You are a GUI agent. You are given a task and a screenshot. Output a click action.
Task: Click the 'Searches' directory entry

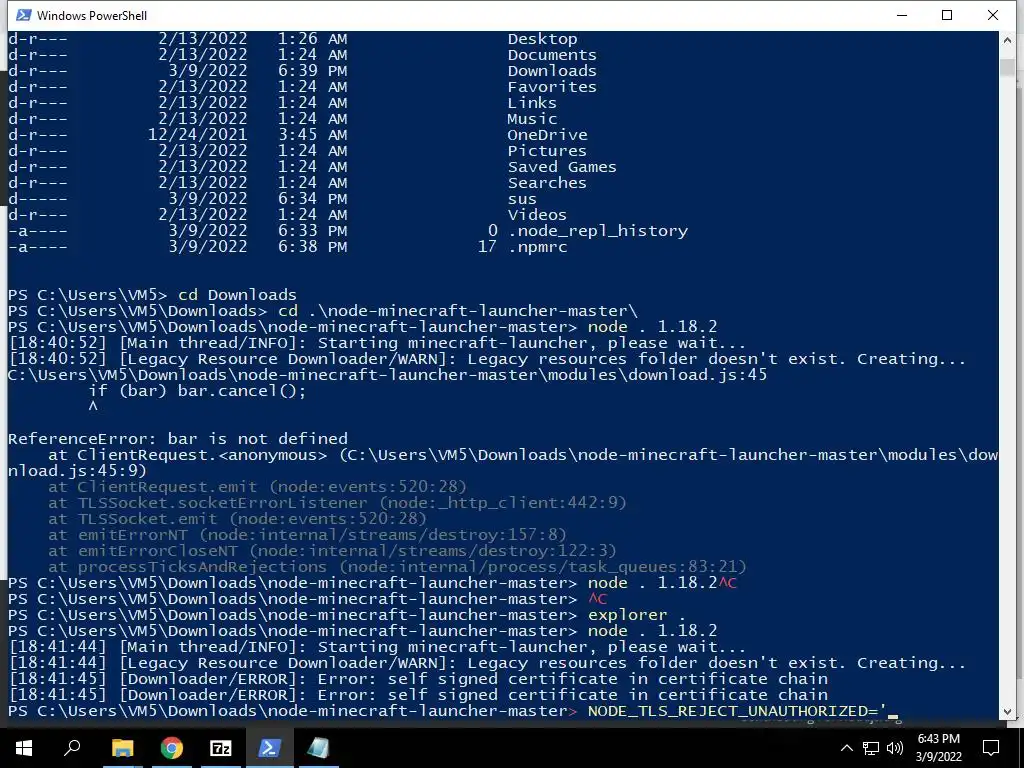point(547,183)
